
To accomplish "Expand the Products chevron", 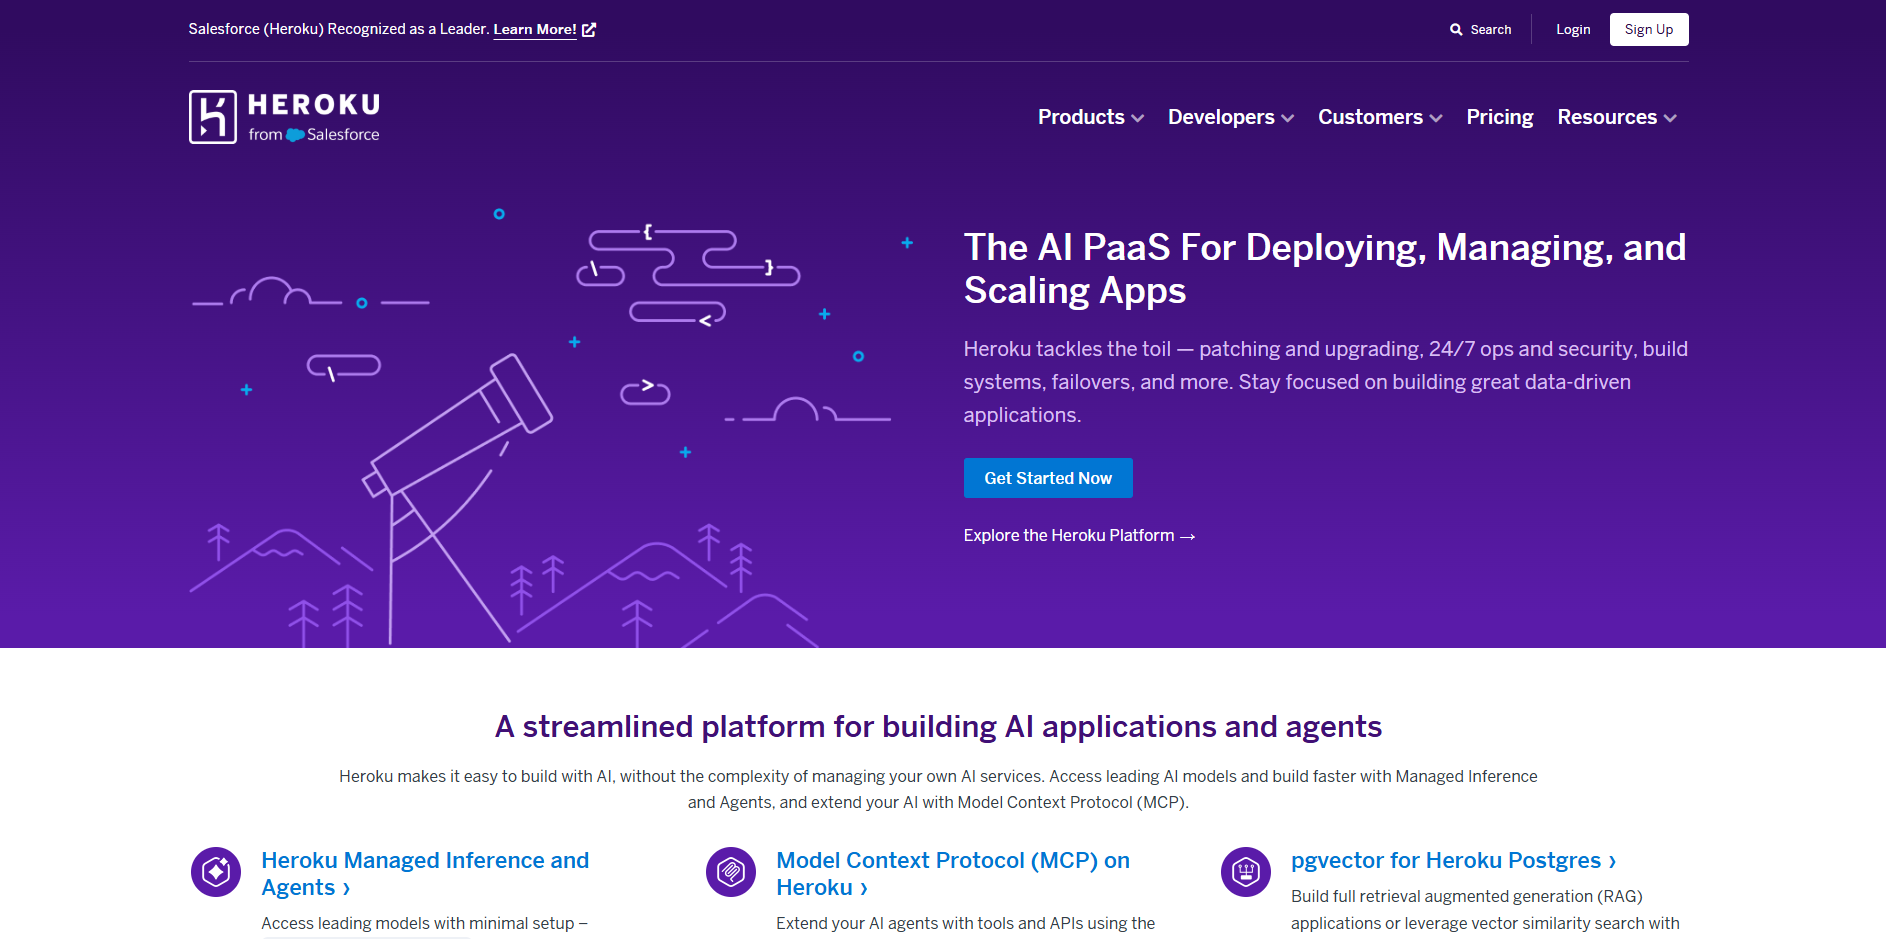I will pos(1137,118).
